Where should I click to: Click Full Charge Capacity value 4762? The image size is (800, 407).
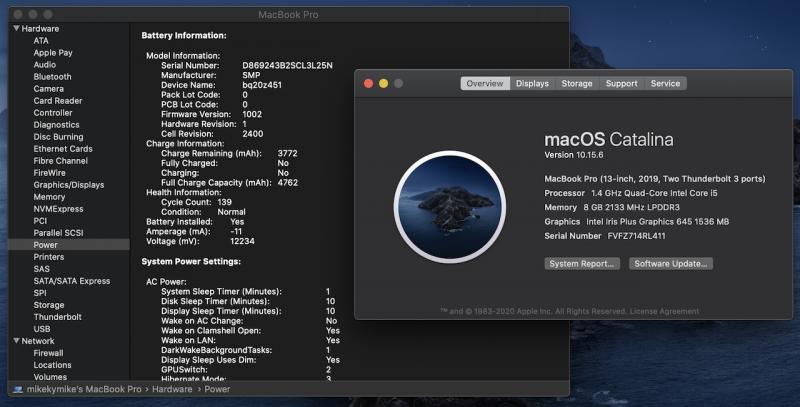click(288, 183)
